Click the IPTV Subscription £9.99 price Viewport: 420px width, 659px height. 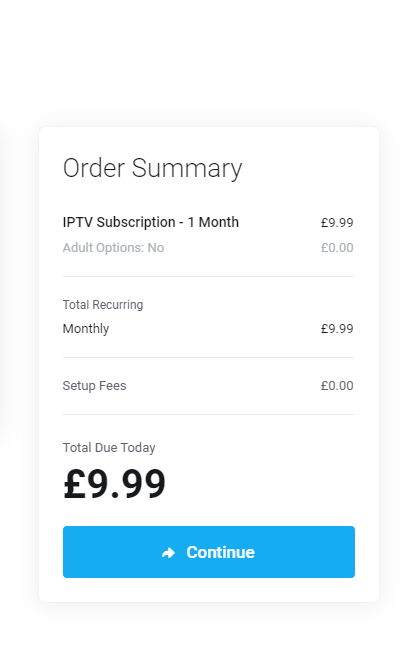(337, 222)
